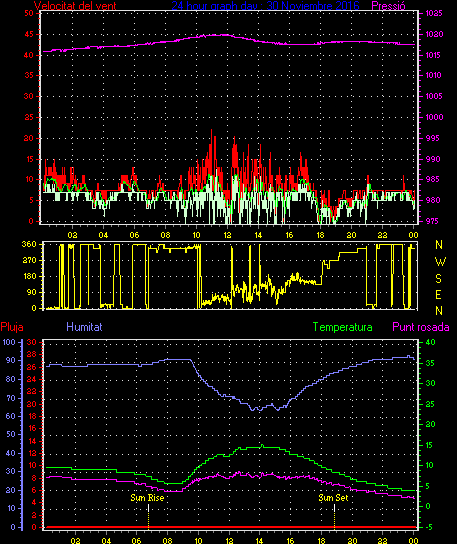Click the 'Sun Rise' marker label
Image resolution: width=457 pixels, height=544 pixels.
pos(147,498)
